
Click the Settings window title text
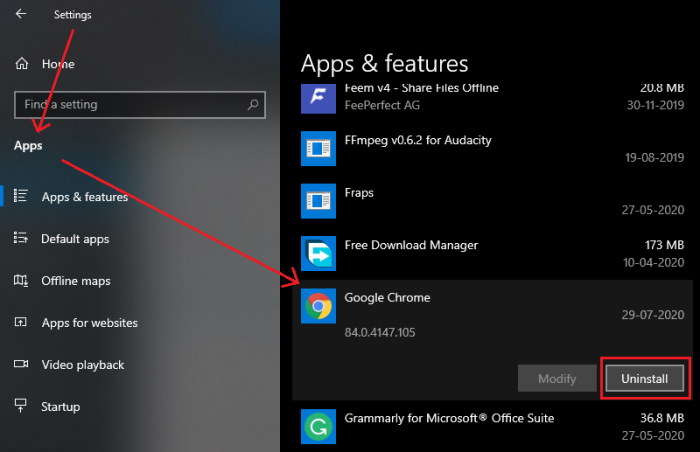pyautogui.click(x=72, y=14)
